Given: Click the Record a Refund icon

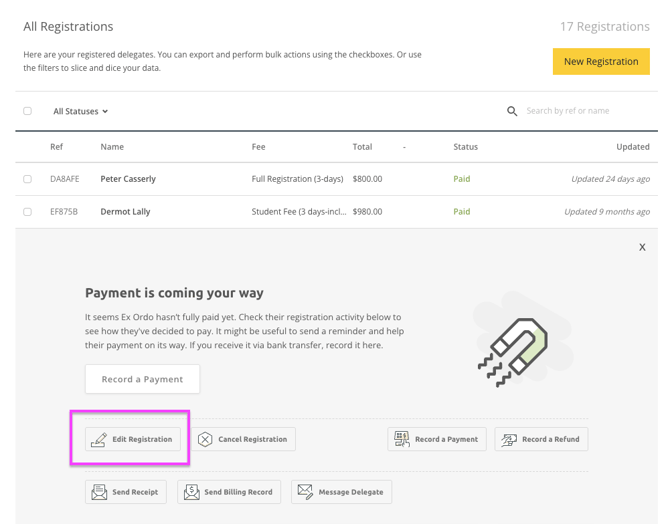Looking at the screenshot, I should coord(509,439).
